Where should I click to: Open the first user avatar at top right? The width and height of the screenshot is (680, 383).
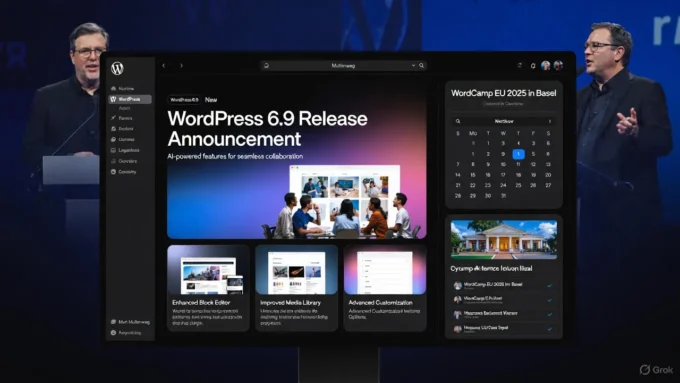(x=546, y=65)
